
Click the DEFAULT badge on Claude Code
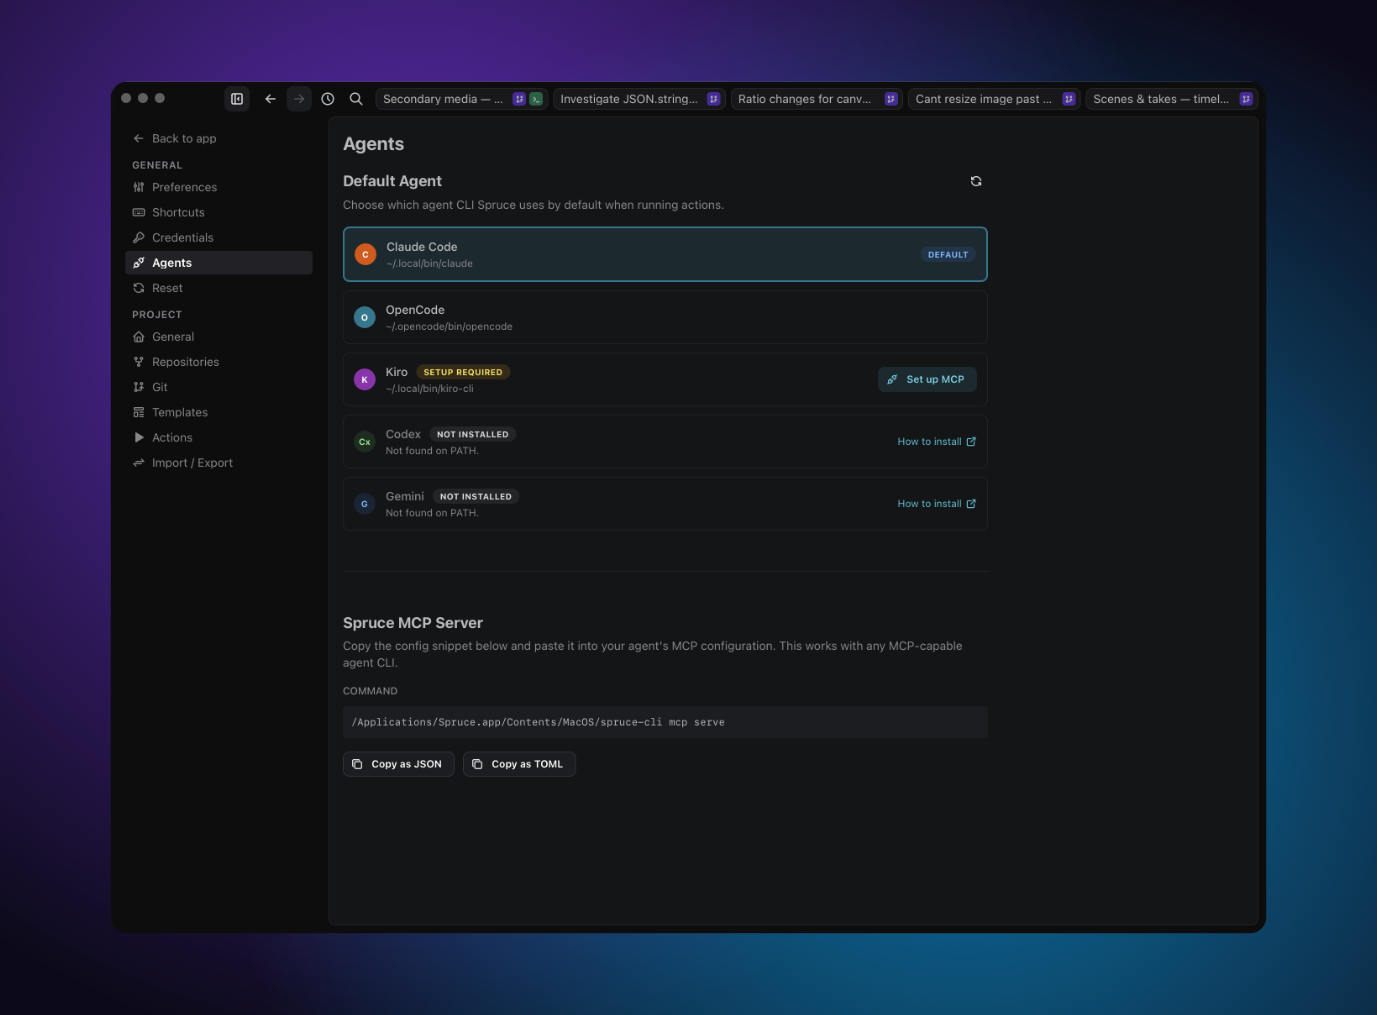[x=948, y=255]
